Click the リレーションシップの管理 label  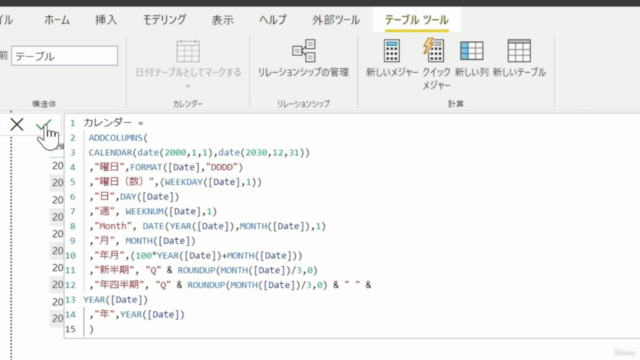tap(303, 72)
